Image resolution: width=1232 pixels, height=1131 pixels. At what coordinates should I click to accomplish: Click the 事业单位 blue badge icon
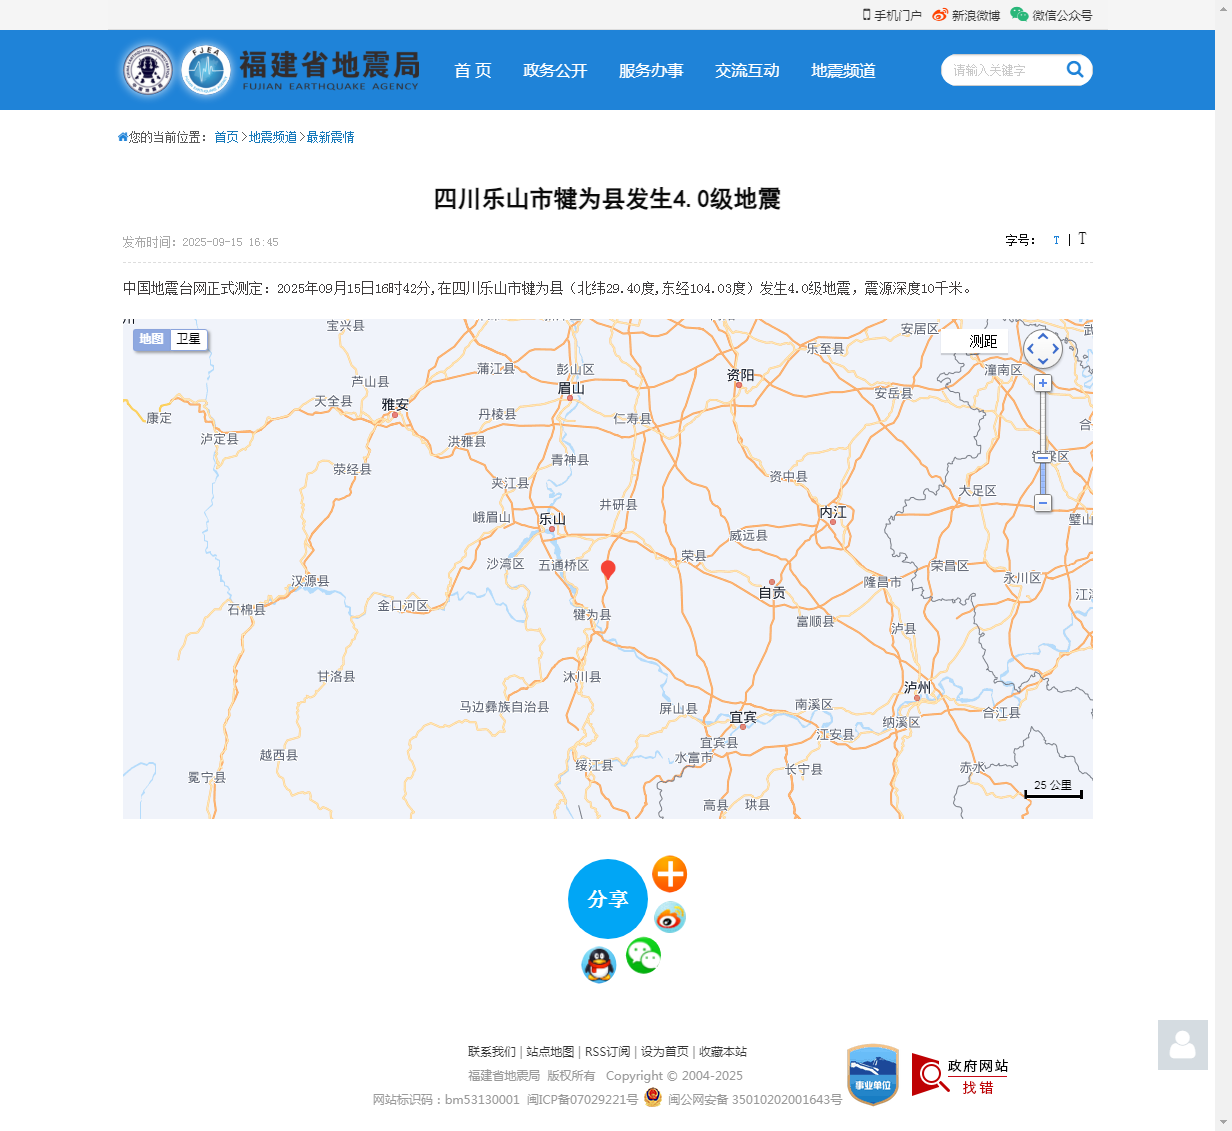pos(871,1075)
